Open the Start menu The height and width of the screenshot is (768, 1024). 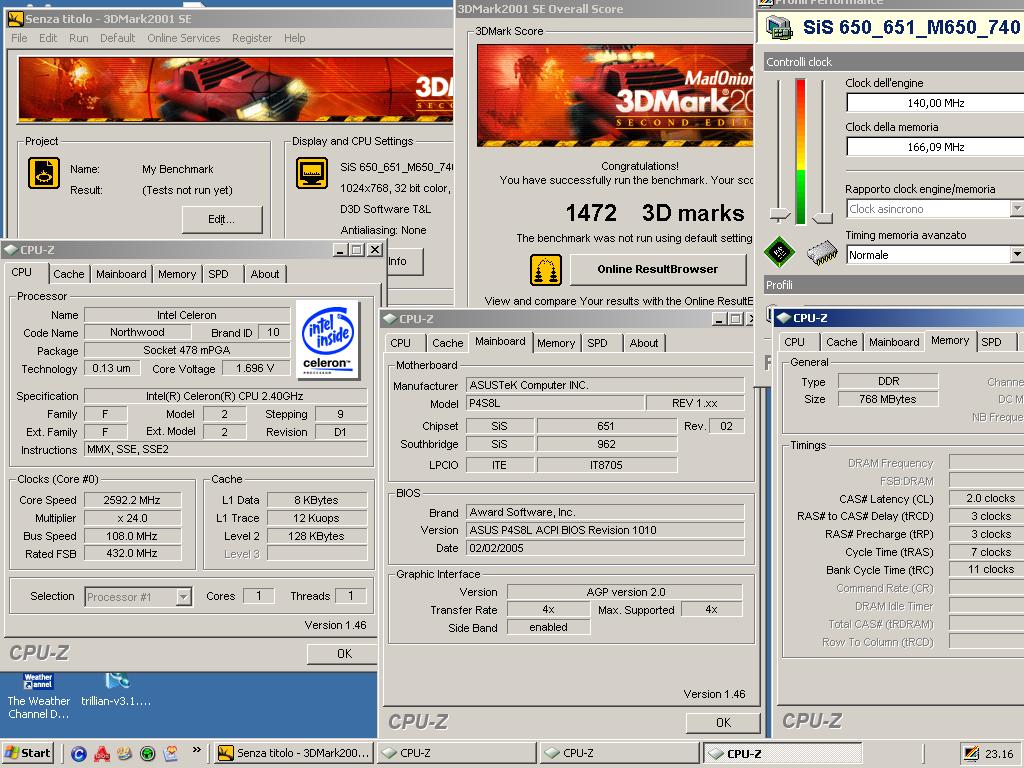27,753
